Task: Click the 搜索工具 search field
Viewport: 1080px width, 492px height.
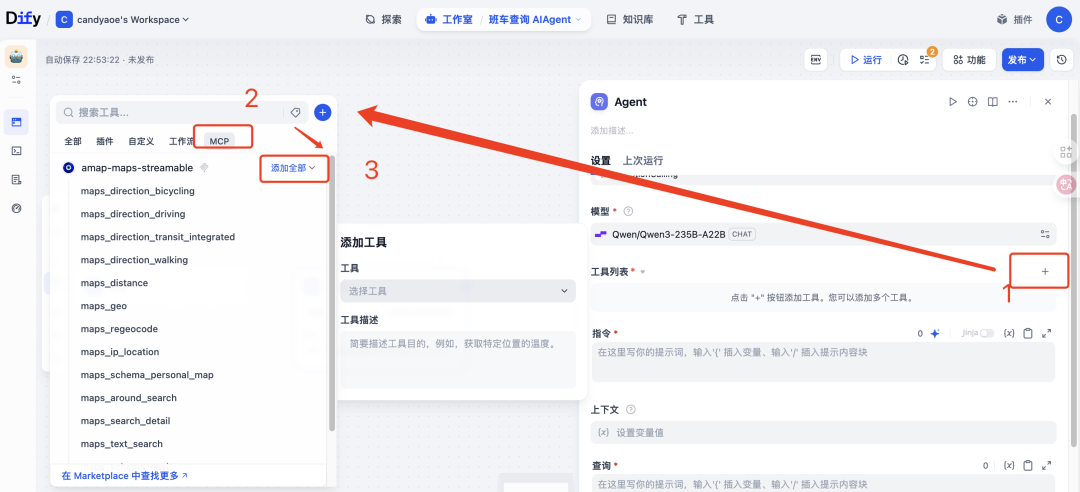Action: (172, 112)
